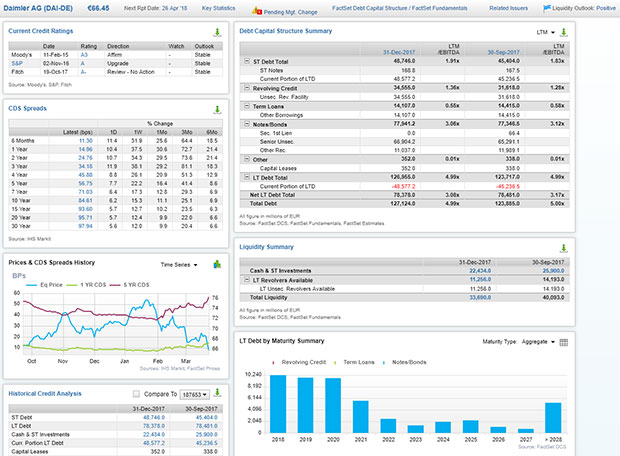Click the 5 YR CDS legend color marker
Screen dimensions: 620x456
115,285
